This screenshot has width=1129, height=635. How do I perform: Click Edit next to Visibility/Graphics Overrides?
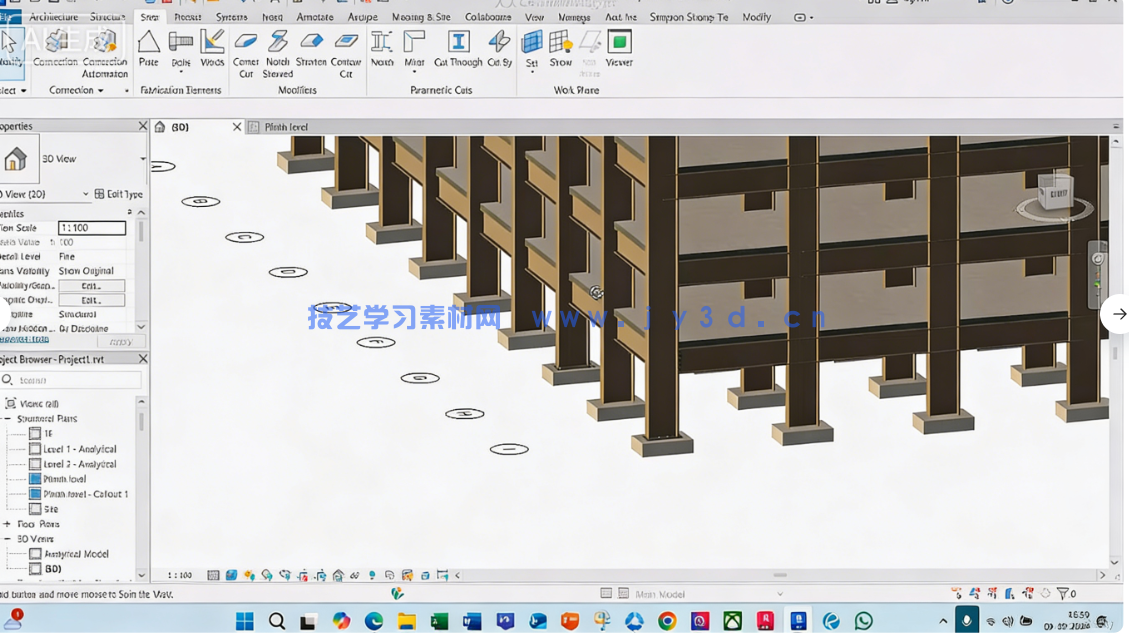pyautogui.click(x=91, y=285)
